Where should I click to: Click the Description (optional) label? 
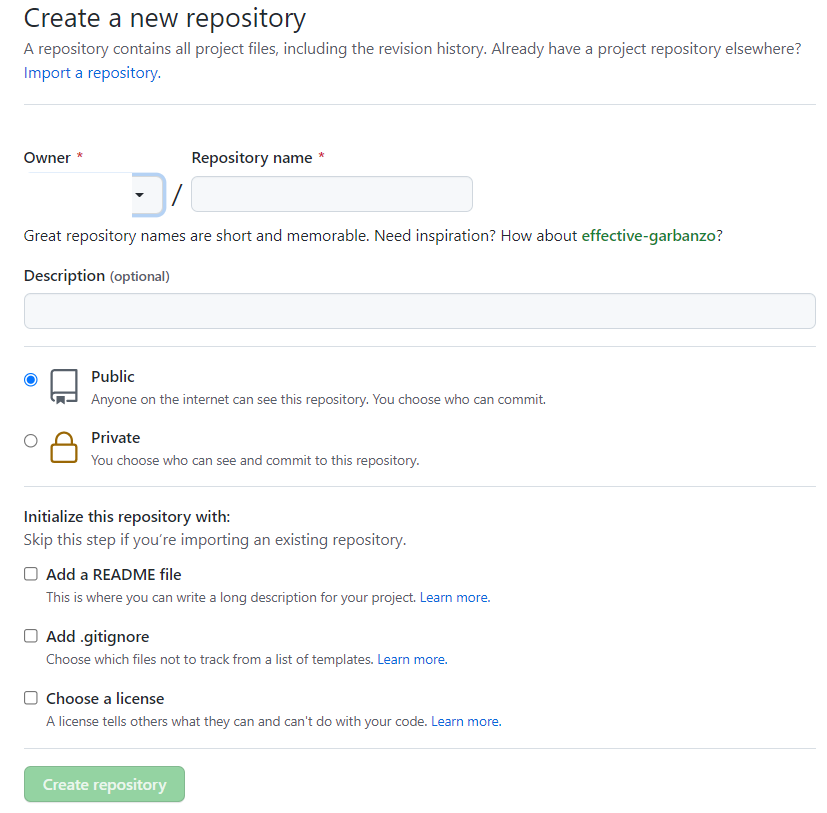pyautogui.click(x=97, y=276)
